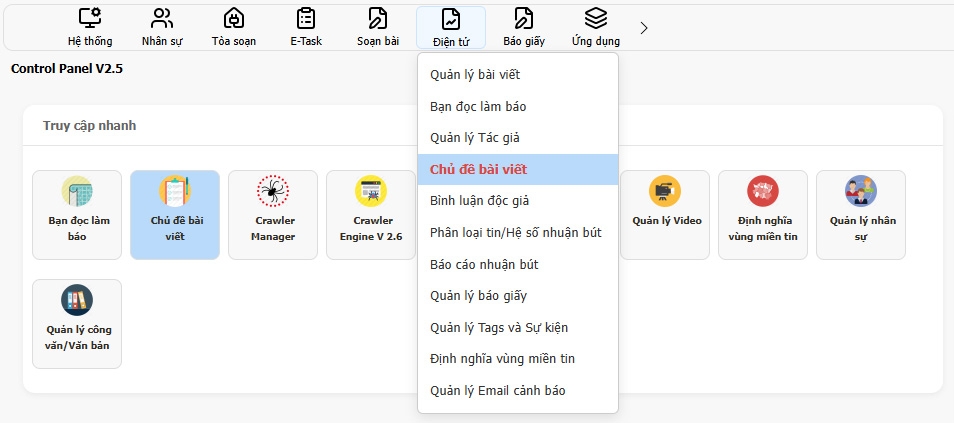This screenshot has height=423, width=954.
Task: Open the Nhân sự toolbar icon
Action: click(162, 27)
